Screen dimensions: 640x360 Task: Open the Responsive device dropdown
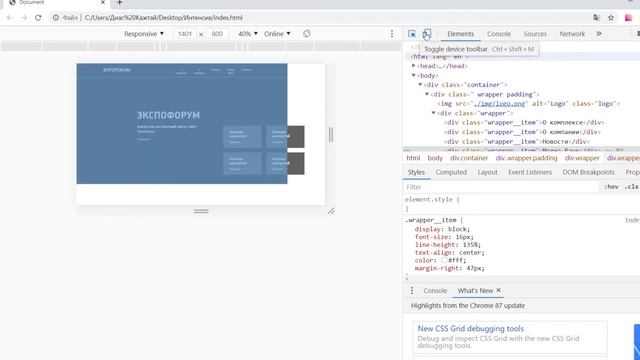(x=144, y=34)
